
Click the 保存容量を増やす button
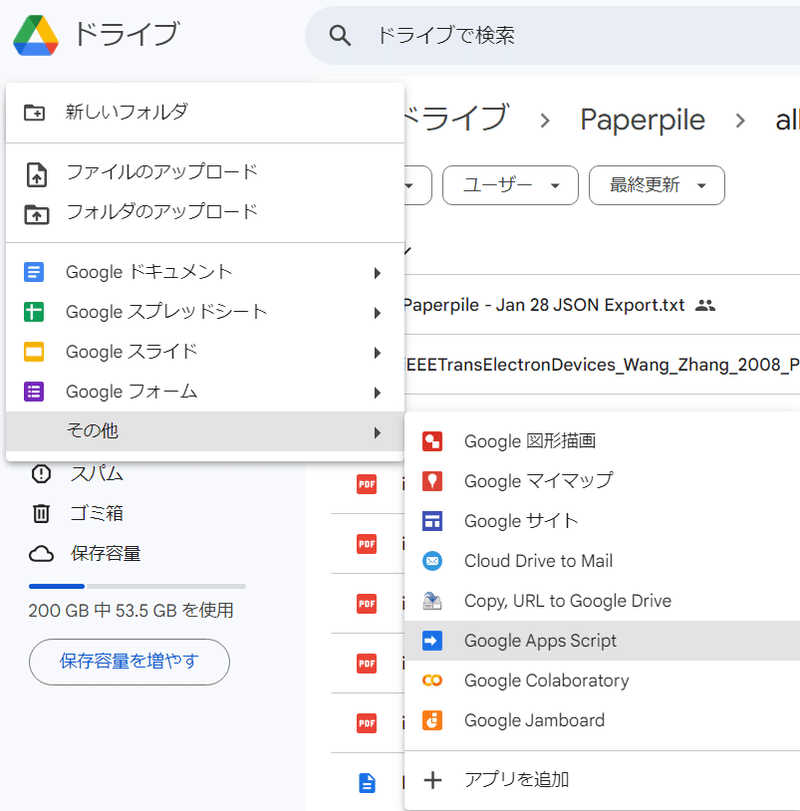[129, 662]
